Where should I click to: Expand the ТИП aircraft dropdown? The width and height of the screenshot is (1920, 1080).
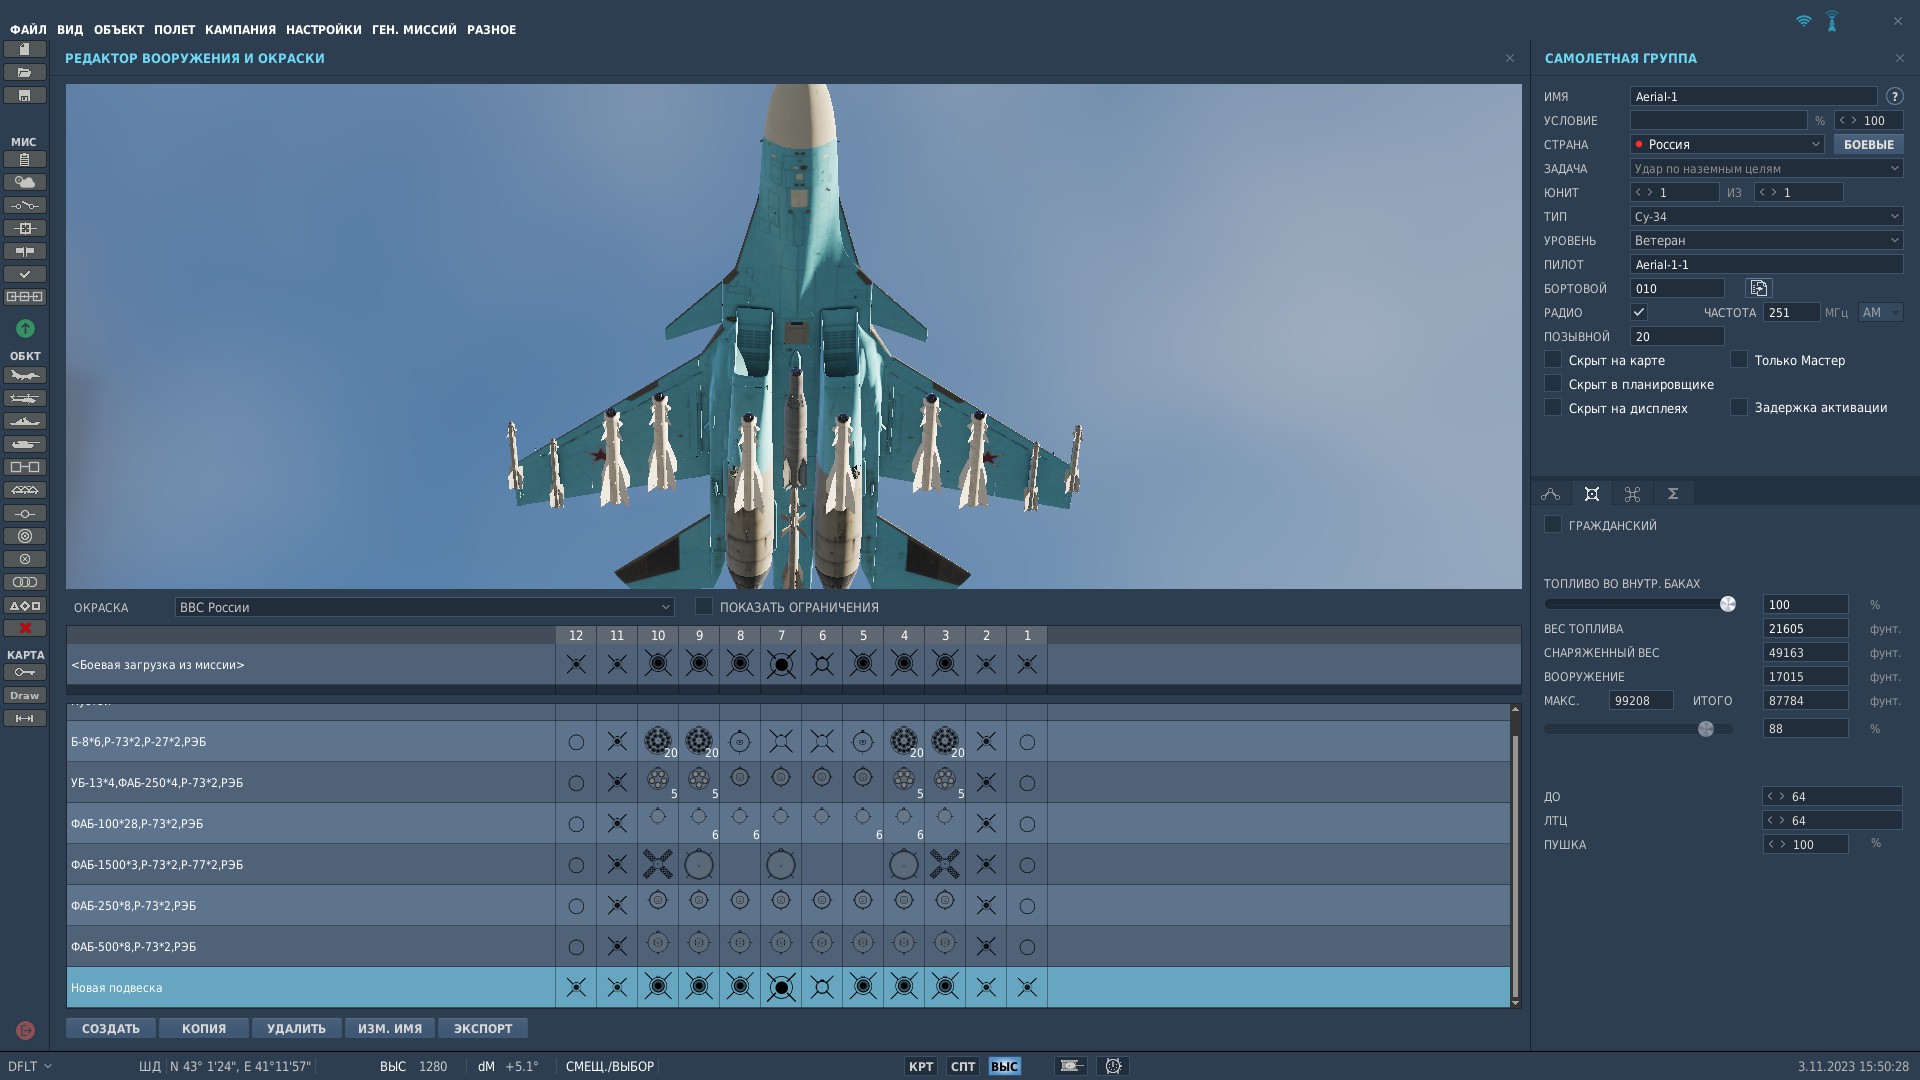coord(1766,217)
